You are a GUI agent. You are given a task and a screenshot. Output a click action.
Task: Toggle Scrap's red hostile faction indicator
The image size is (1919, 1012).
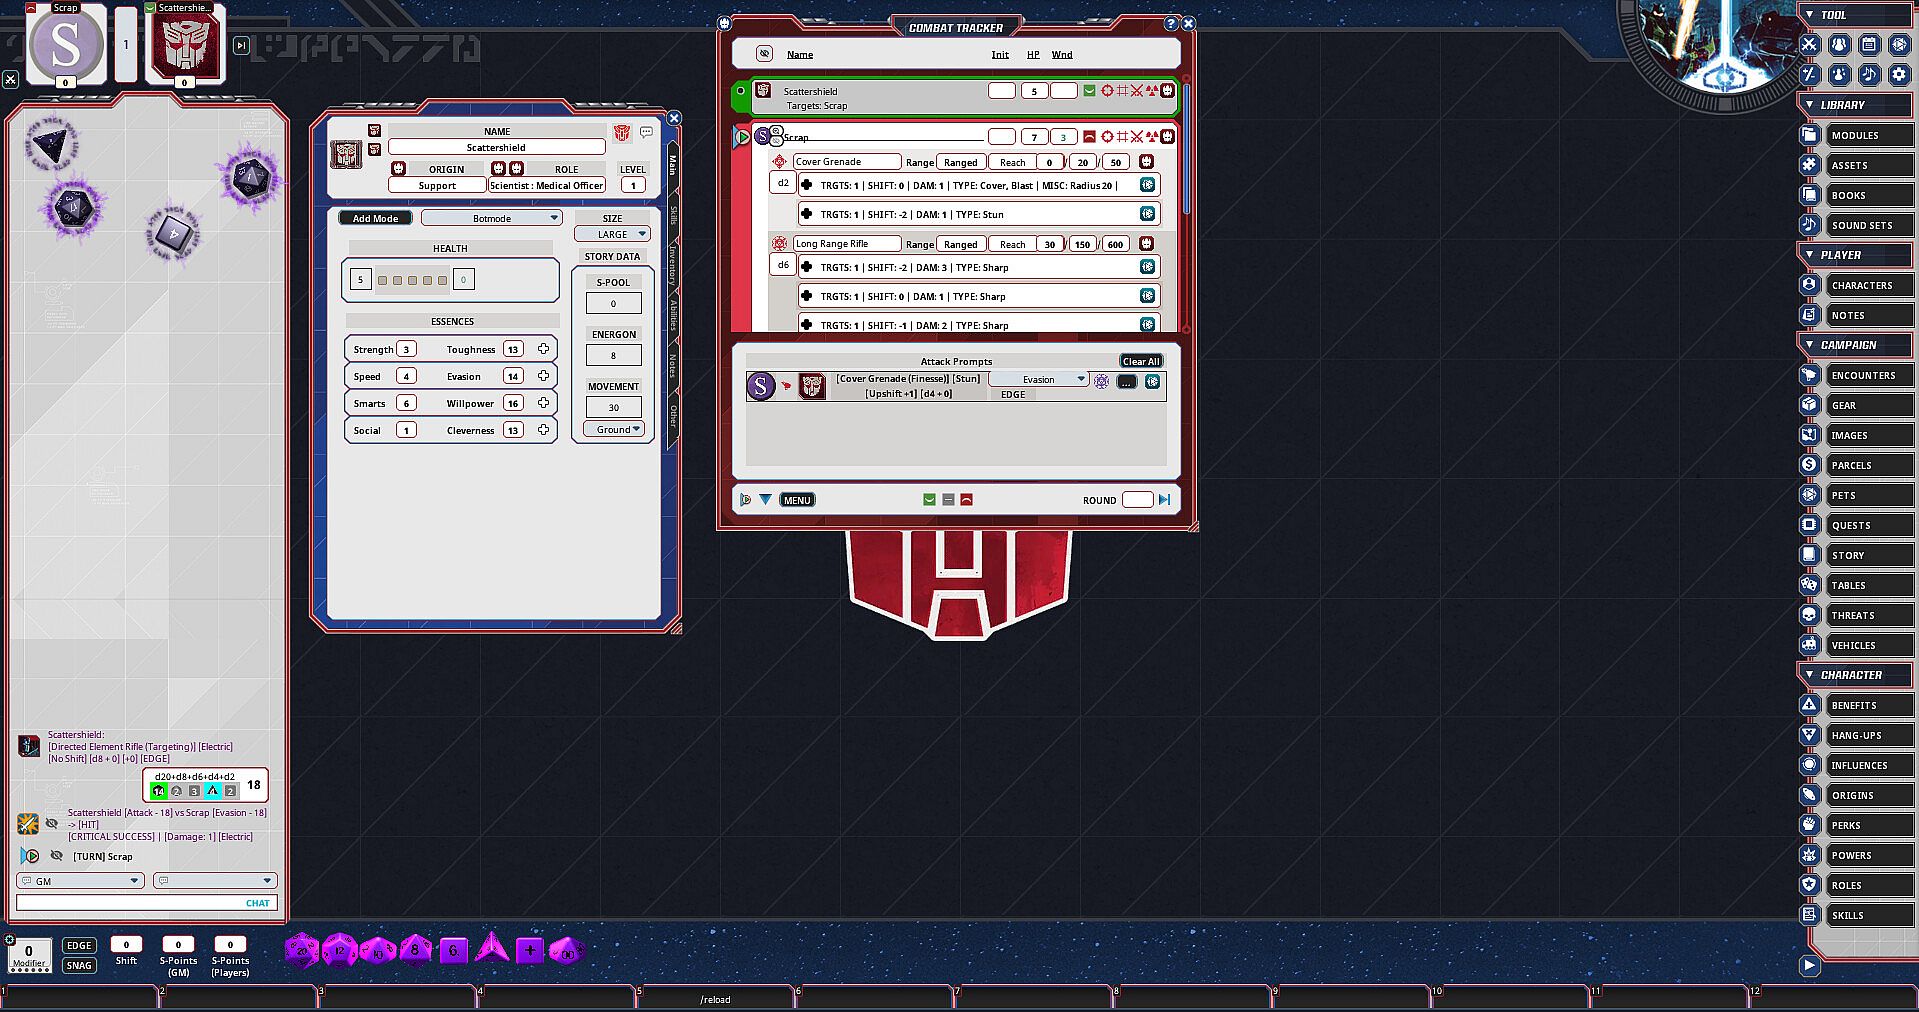pos(1089,137)
